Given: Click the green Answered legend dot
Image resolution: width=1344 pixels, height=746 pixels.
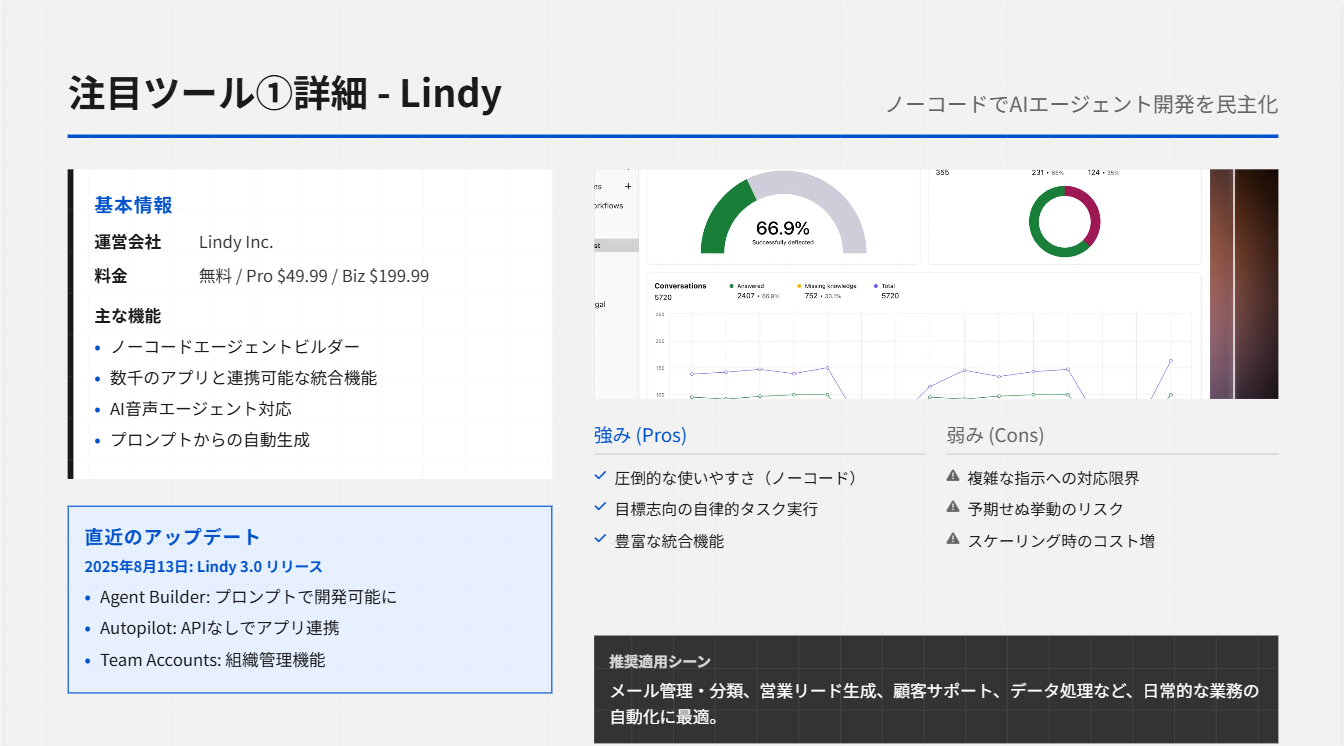Looking at the screenshot, I should [732, 286].
